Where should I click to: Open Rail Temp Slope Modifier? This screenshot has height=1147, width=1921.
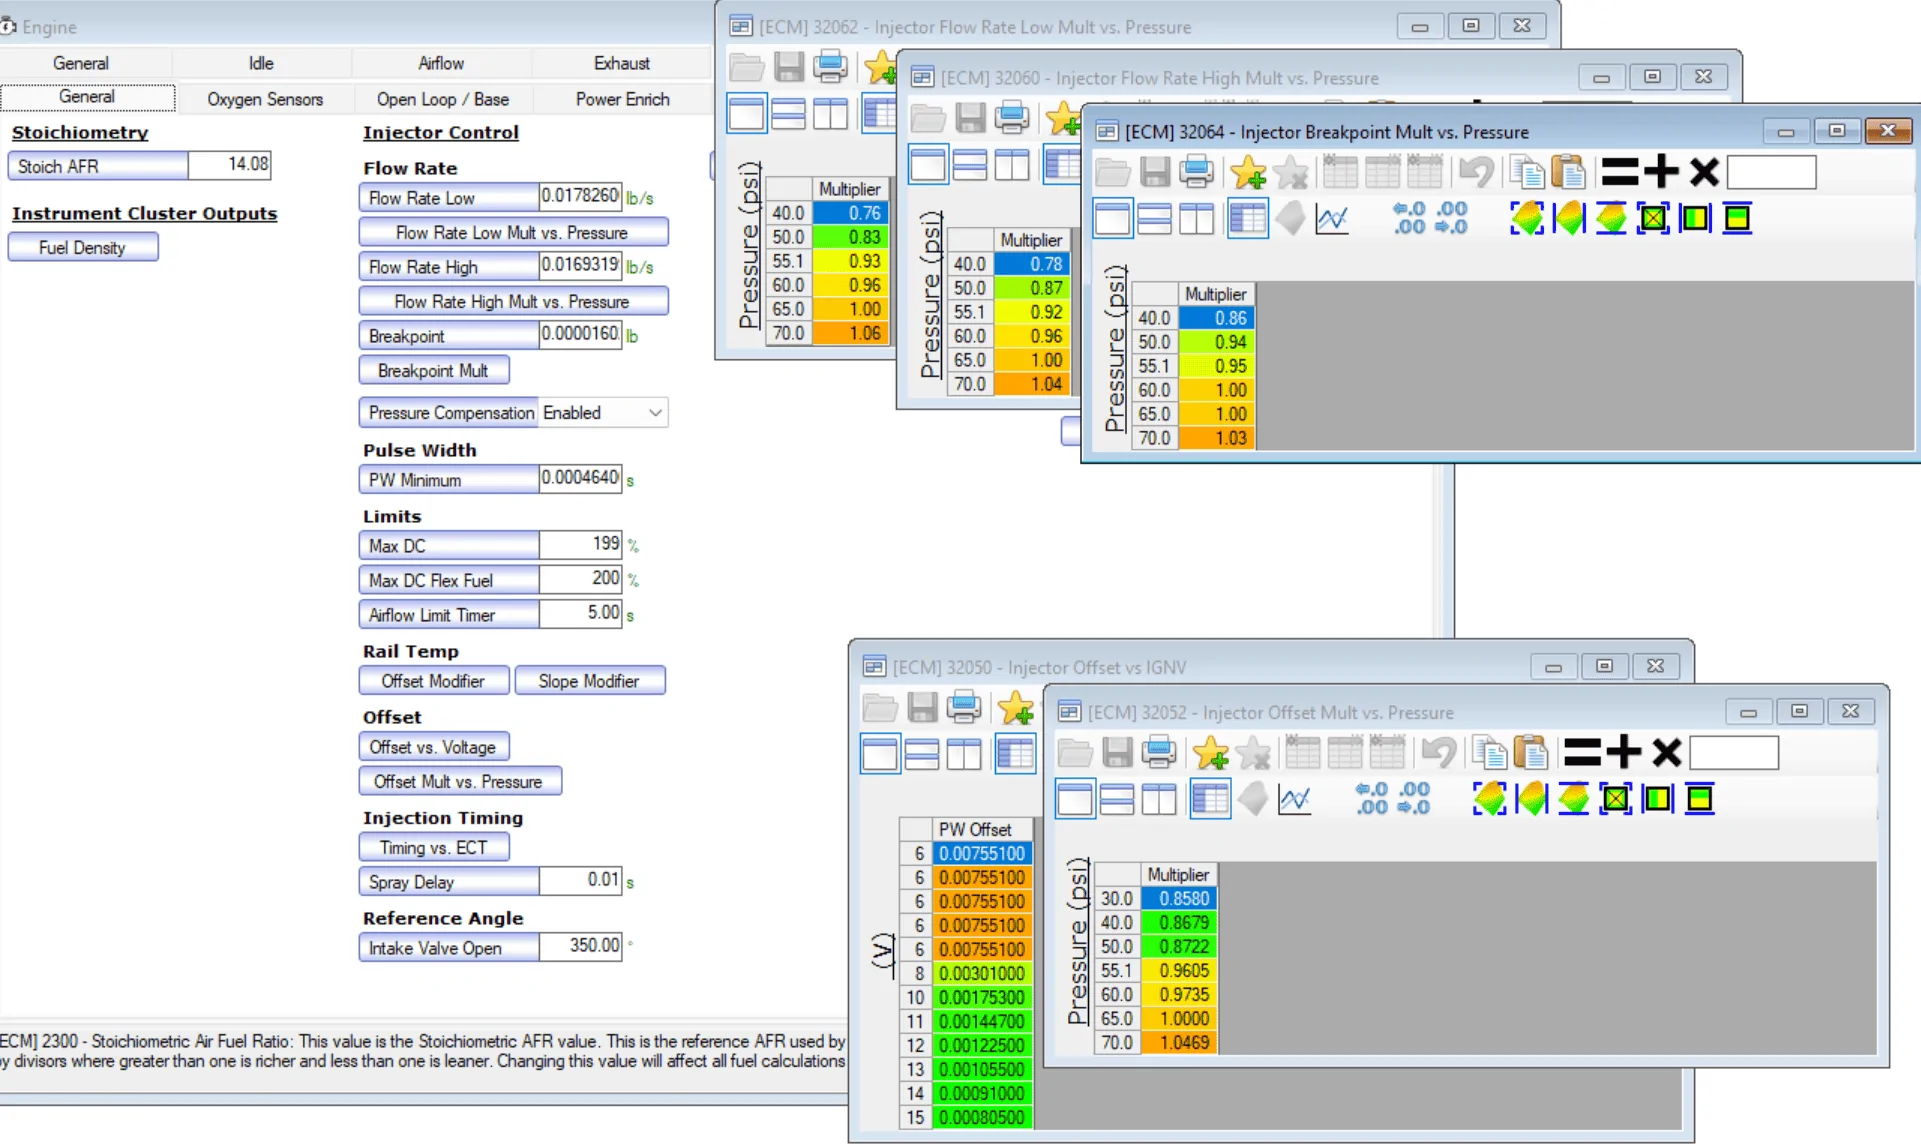coord(589,680)
